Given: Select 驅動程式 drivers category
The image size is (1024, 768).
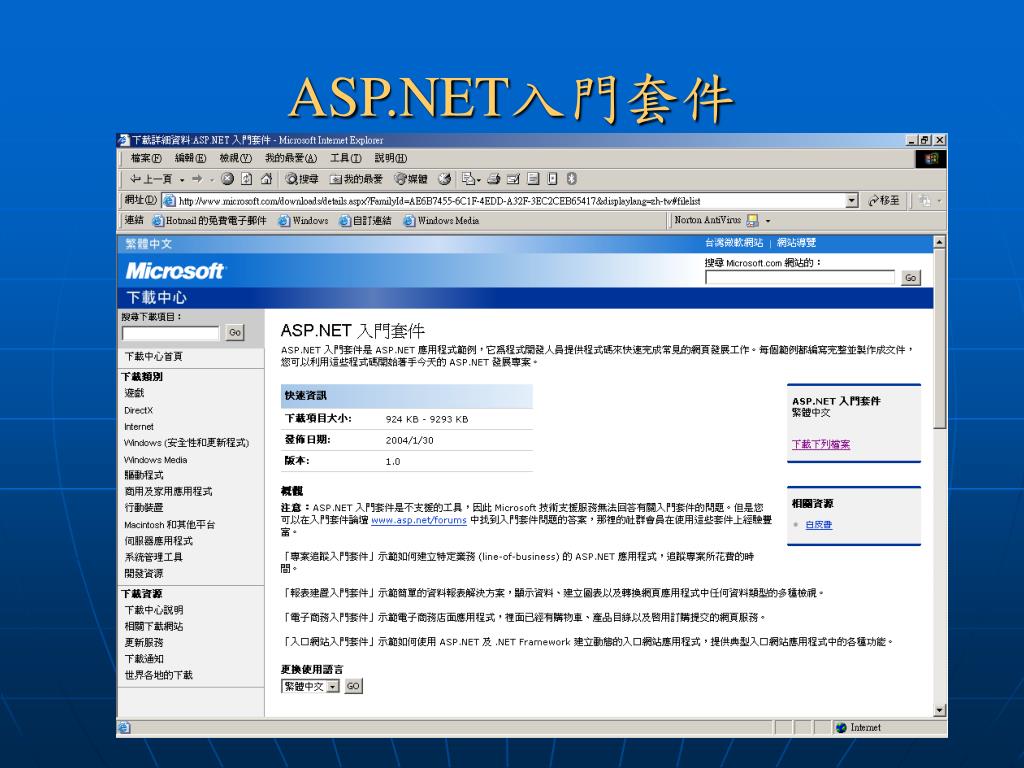Looking at the screenshot, I should 144,475.
